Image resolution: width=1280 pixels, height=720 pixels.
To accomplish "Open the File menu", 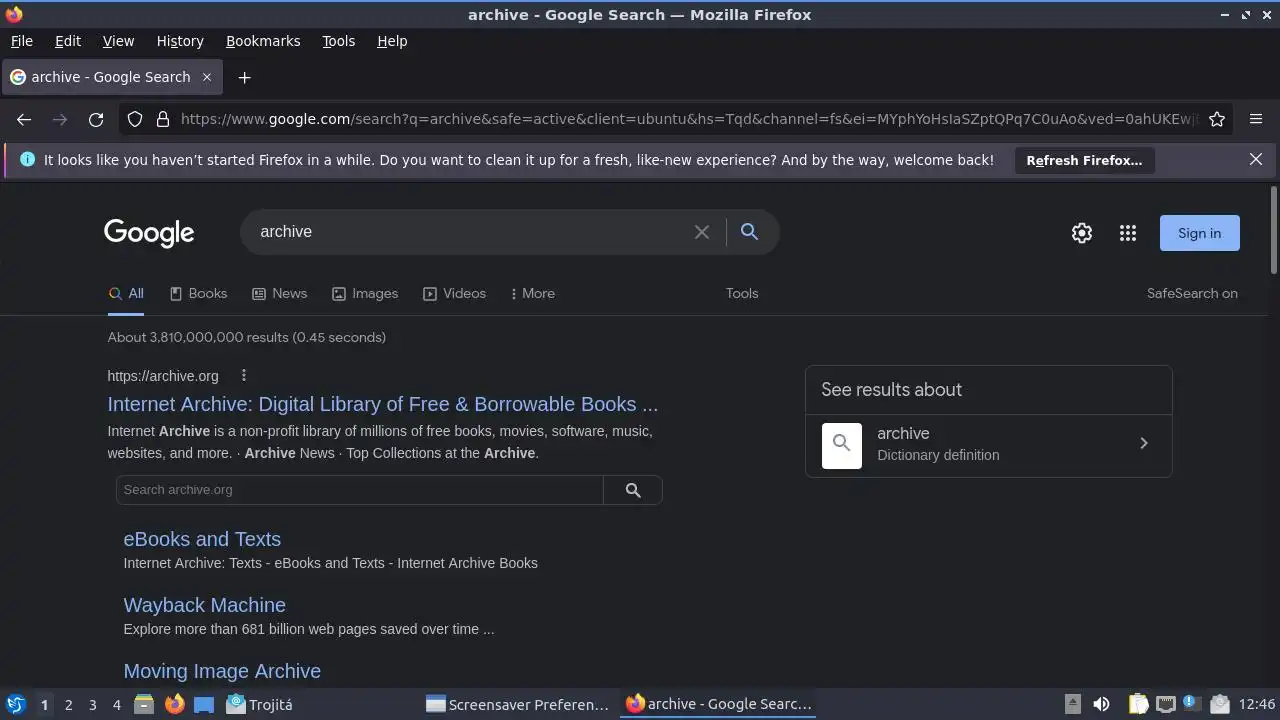I will (x=21, y=41).
